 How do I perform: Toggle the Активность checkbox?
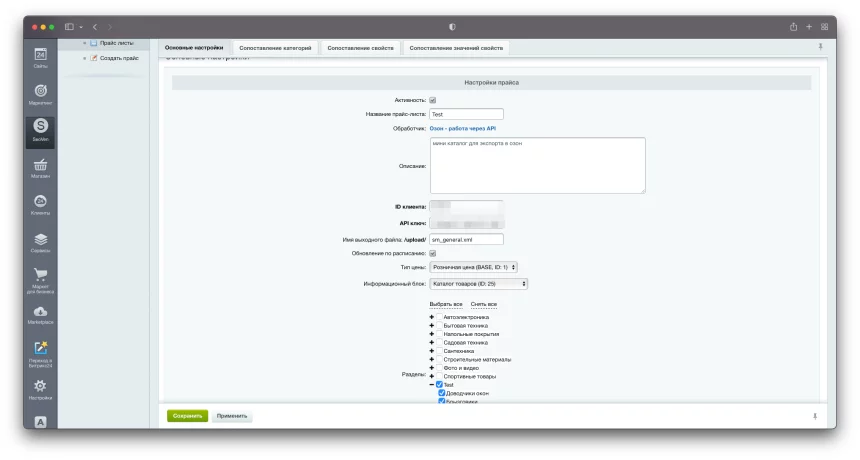(433, 100)
